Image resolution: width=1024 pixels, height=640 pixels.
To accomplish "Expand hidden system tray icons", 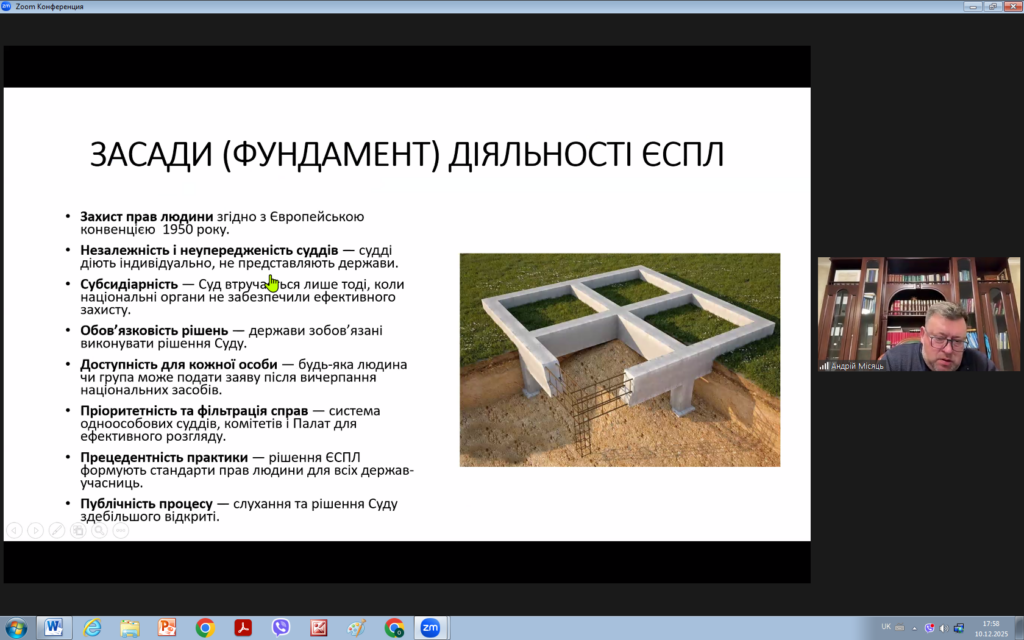I will coord(914,628).
